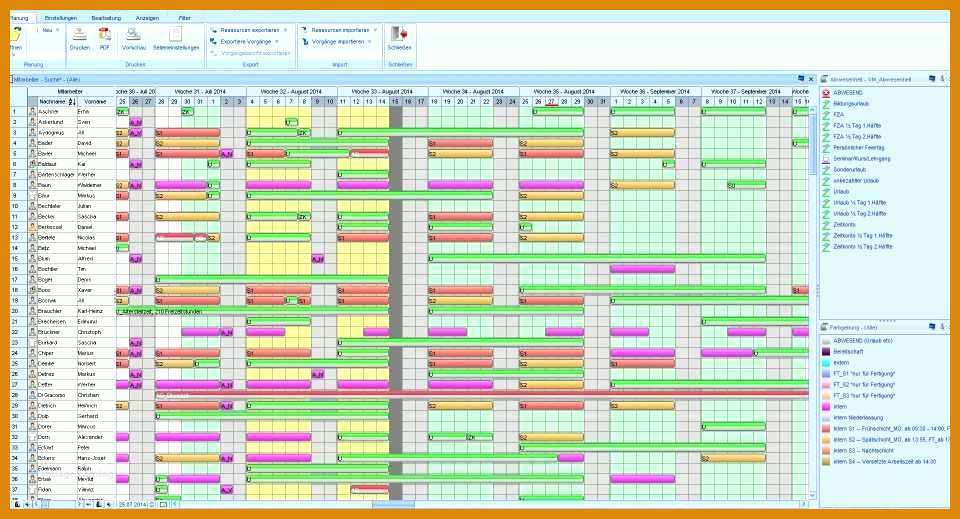Open Seiteneinstellungen page settings
Image resolution: width=960 pixels, height=519 pixels.
(176, 34)
